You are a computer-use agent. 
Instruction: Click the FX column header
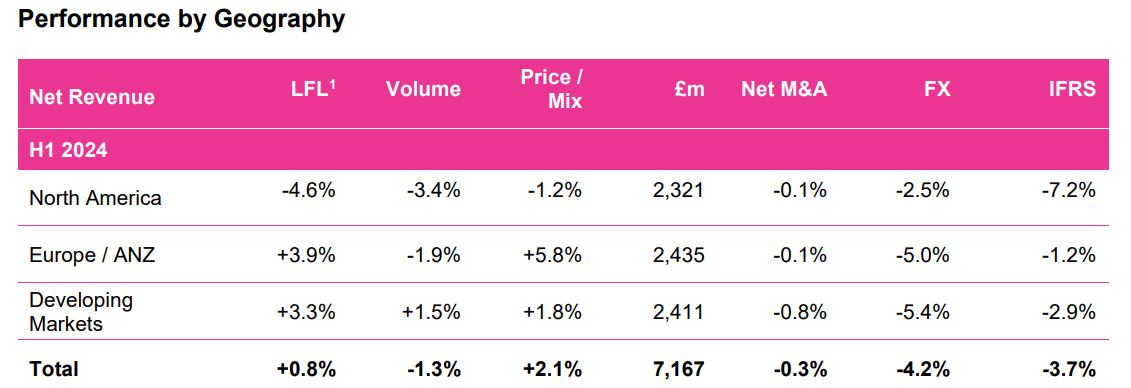936,89
